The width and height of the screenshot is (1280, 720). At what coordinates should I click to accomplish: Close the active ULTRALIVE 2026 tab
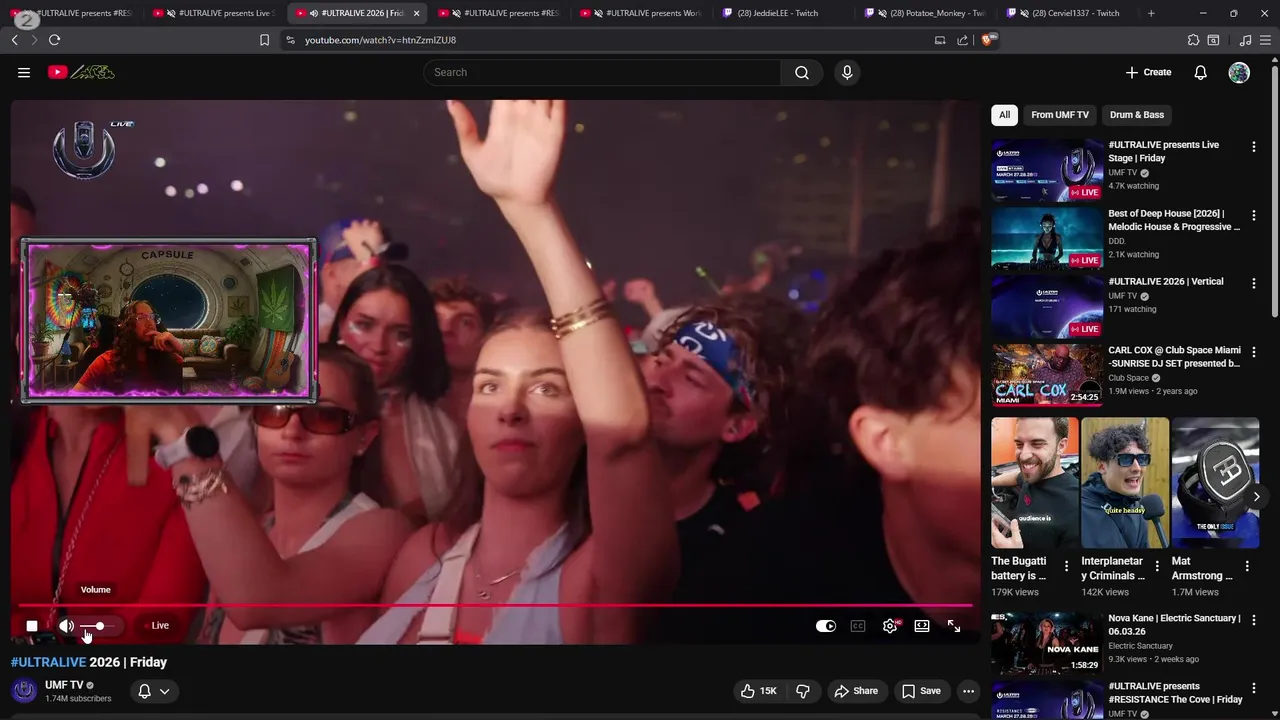coord(417,13)
